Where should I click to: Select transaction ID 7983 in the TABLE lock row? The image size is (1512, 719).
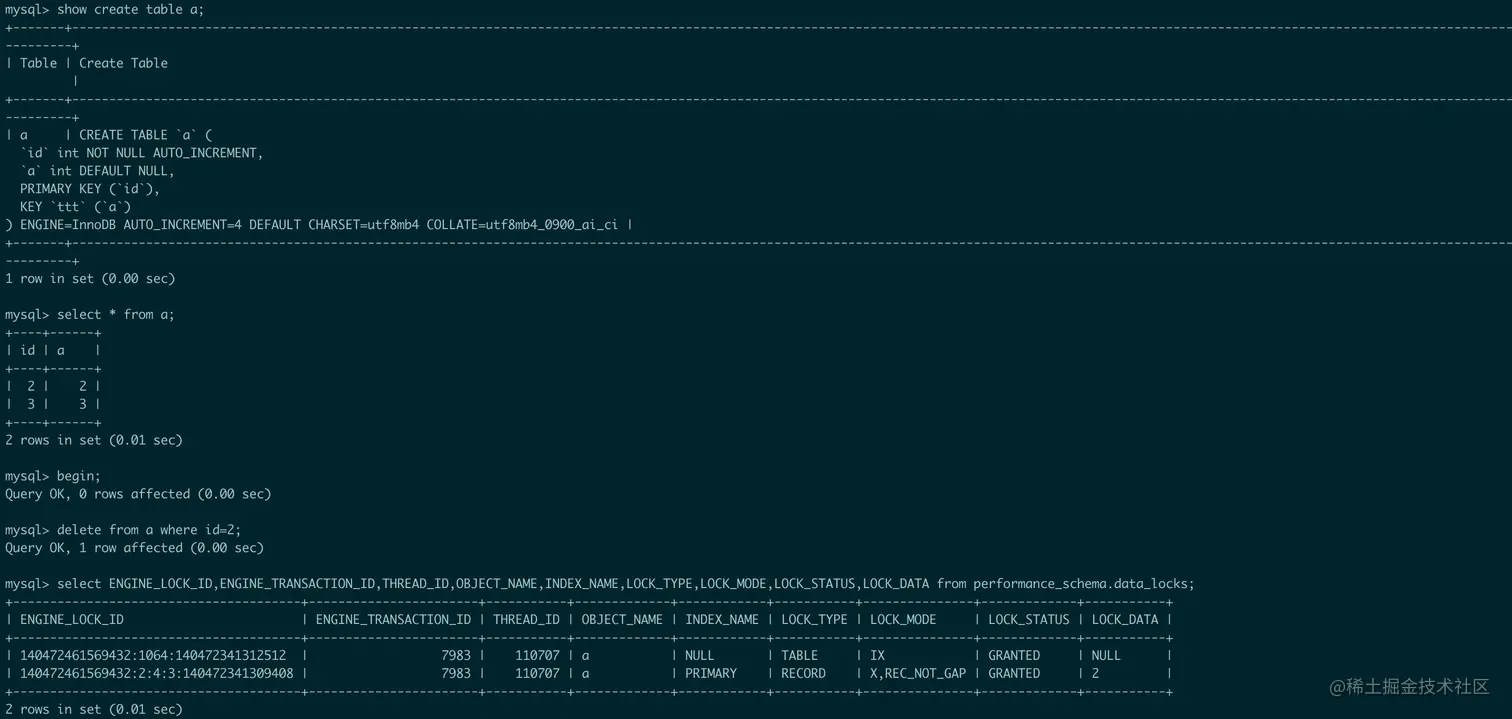pyautogui.click(x=456, y=656)
